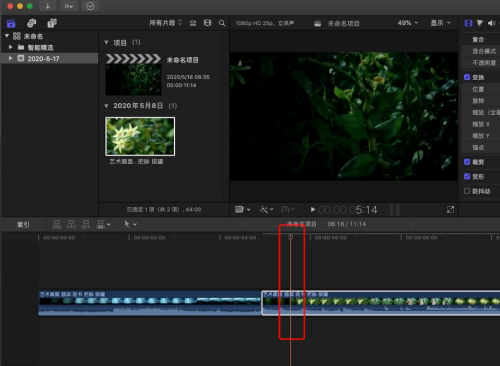Overwrite with selected clip icon
The height and width of the screenshot is (366, 500).
coord(100,224)
